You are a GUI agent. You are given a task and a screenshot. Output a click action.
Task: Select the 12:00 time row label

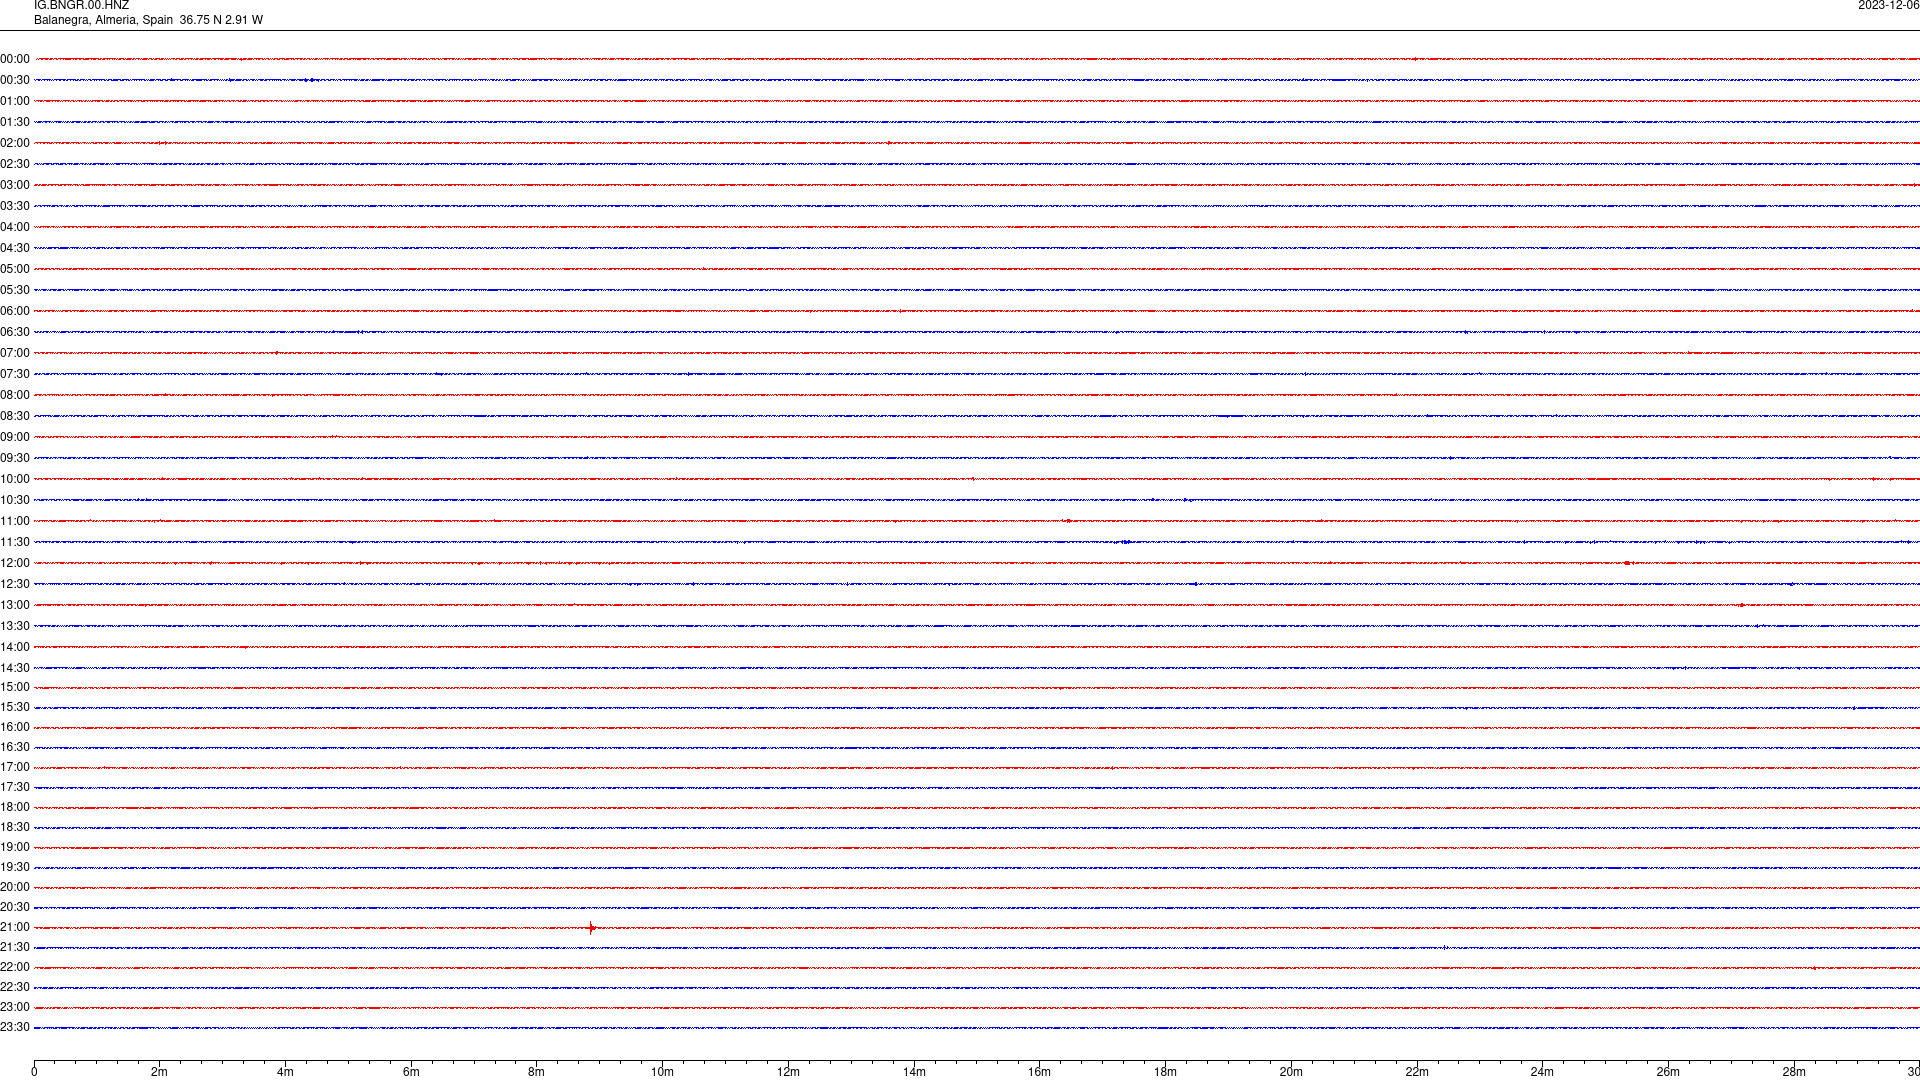pyautogui.click(x=15, y=563)
